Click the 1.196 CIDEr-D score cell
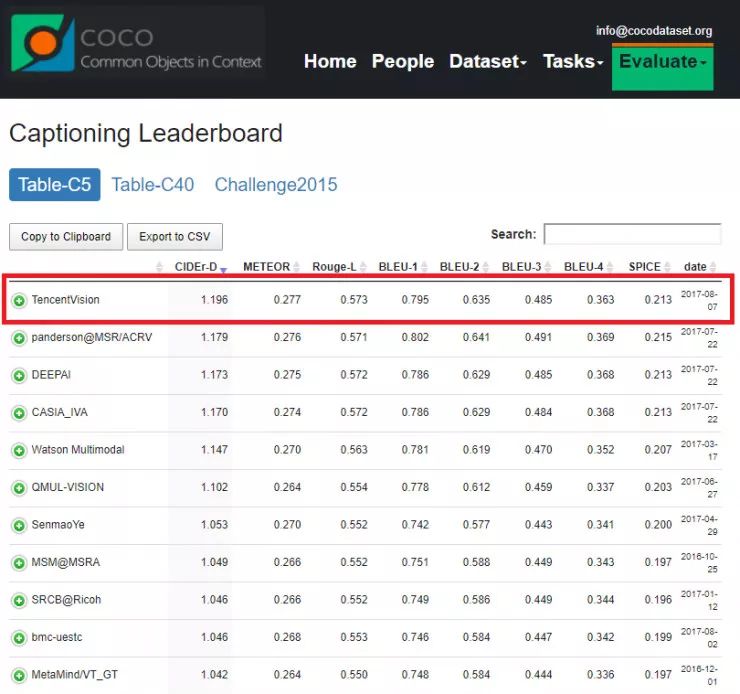The height and width of the screenshot is (694, 740). coord(214,300)
